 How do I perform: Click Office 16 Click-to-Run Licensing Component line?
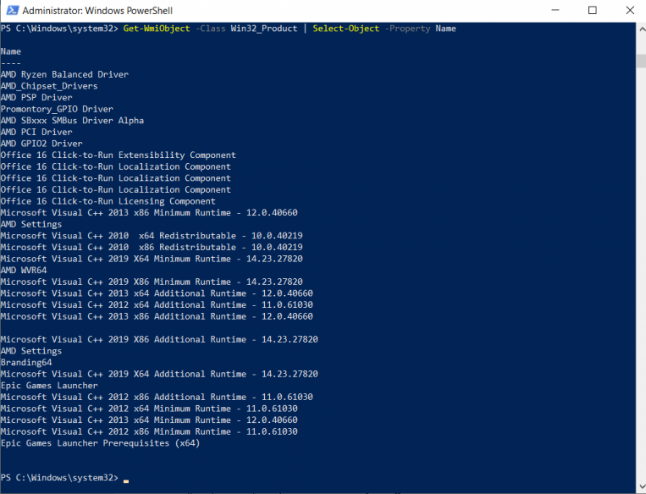(x=108, y=201)
